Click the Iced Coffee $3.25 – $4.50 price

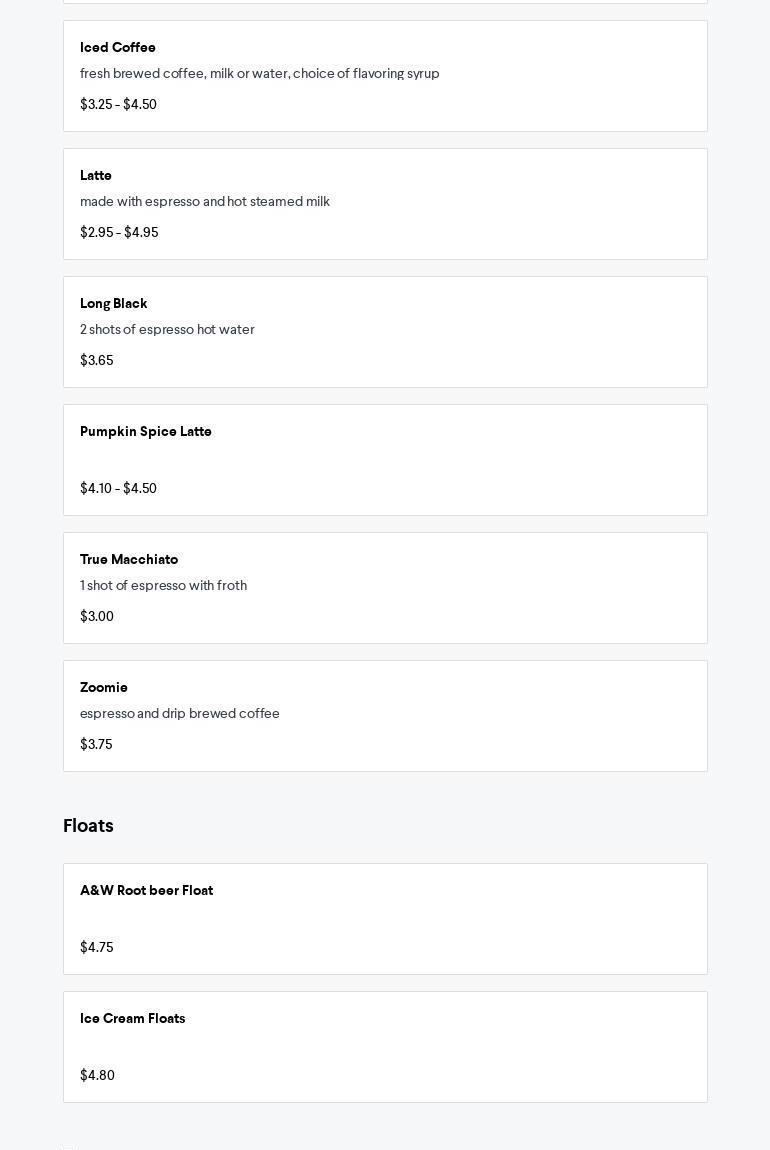click(118, 105)
